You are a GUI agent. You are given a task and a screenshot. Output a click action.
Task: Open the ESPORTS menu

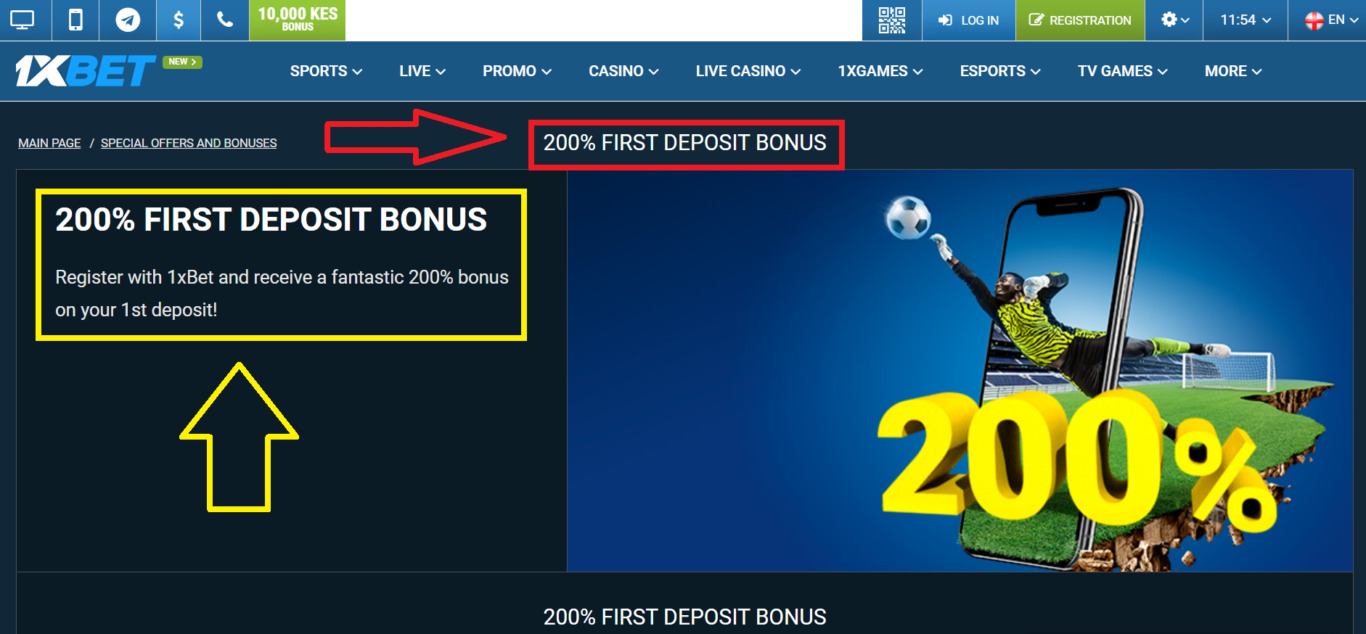click(1000, 71)
